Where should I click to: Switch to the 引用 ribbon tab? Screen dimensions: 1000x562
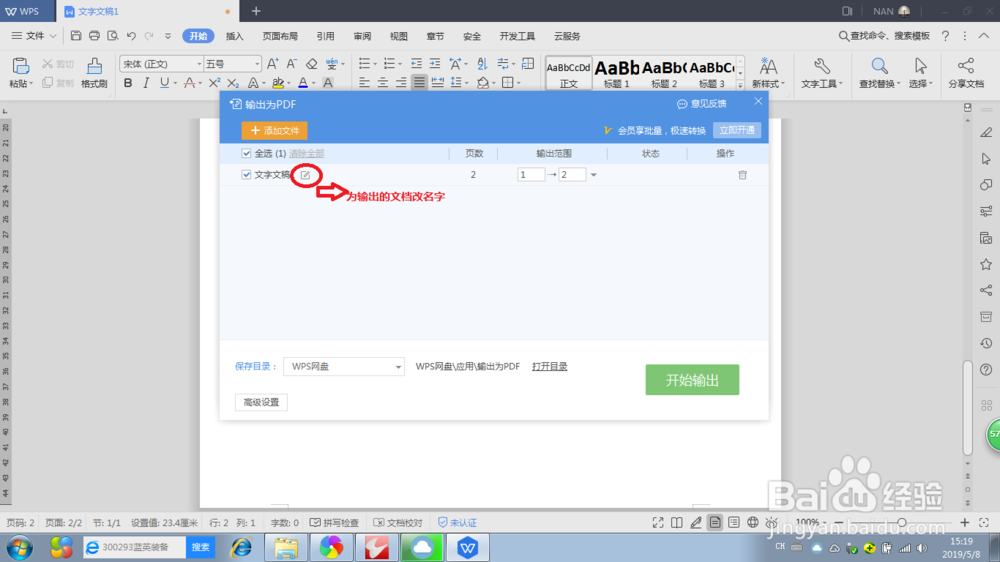click(325, 36)
